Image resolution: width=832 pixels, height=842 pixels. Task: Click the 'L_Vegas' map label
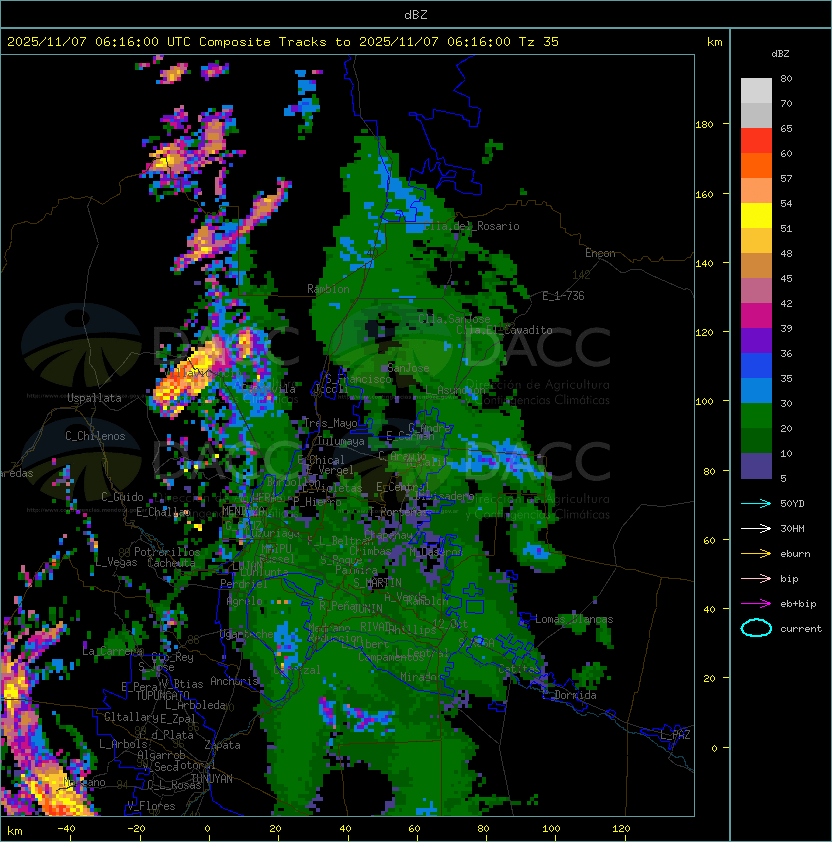click(117, 562)
